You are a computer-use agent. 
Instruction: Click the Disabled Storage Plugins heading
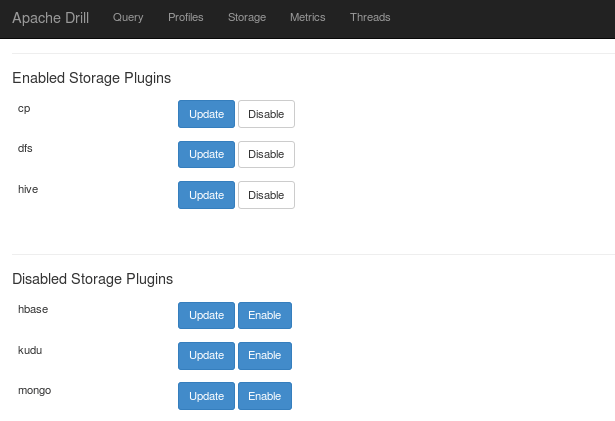(x=93, y=279)
